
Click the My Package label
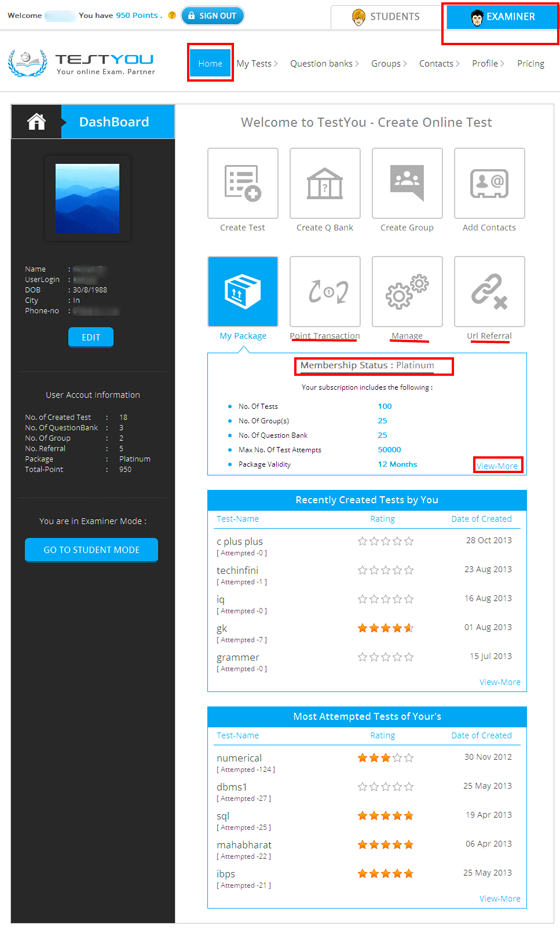243,336
